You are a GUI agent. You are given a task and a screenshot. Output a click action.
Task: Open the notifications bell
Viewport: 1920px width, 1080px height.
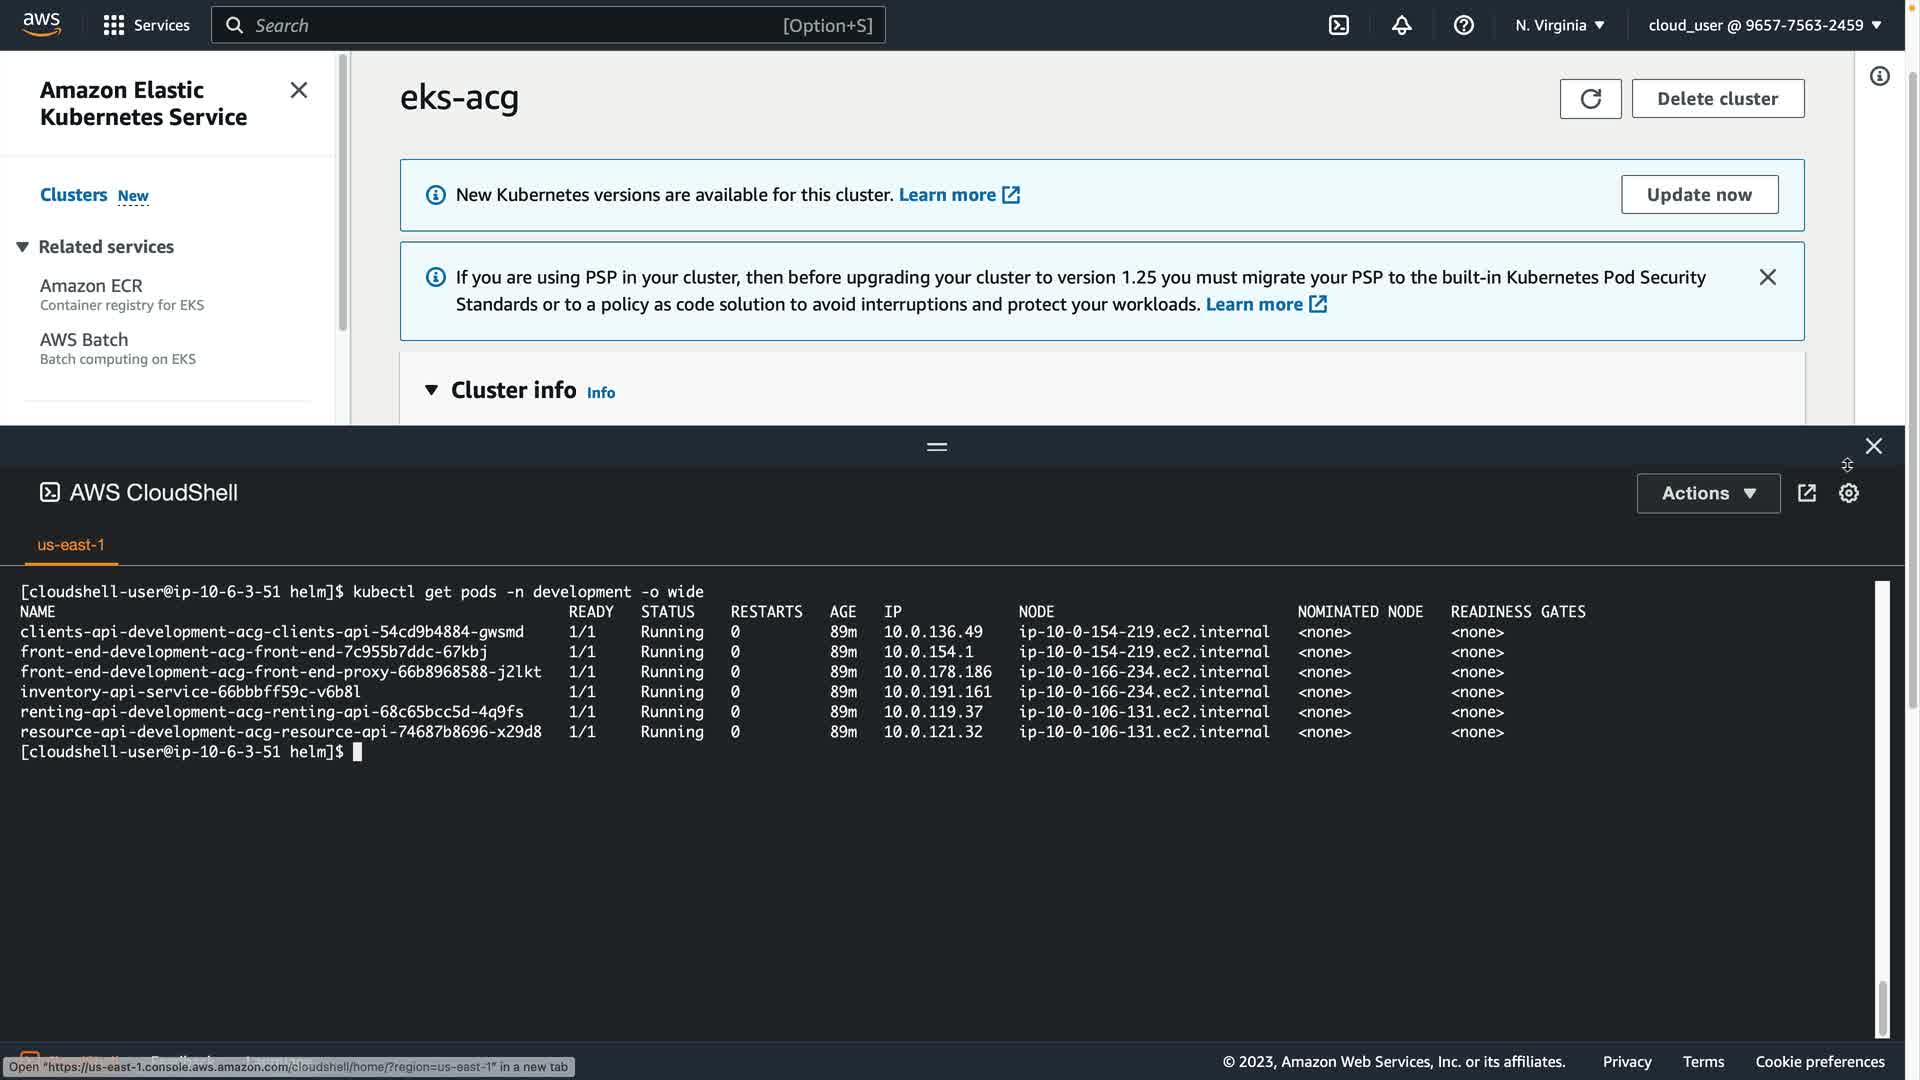tap(1401, 25)
